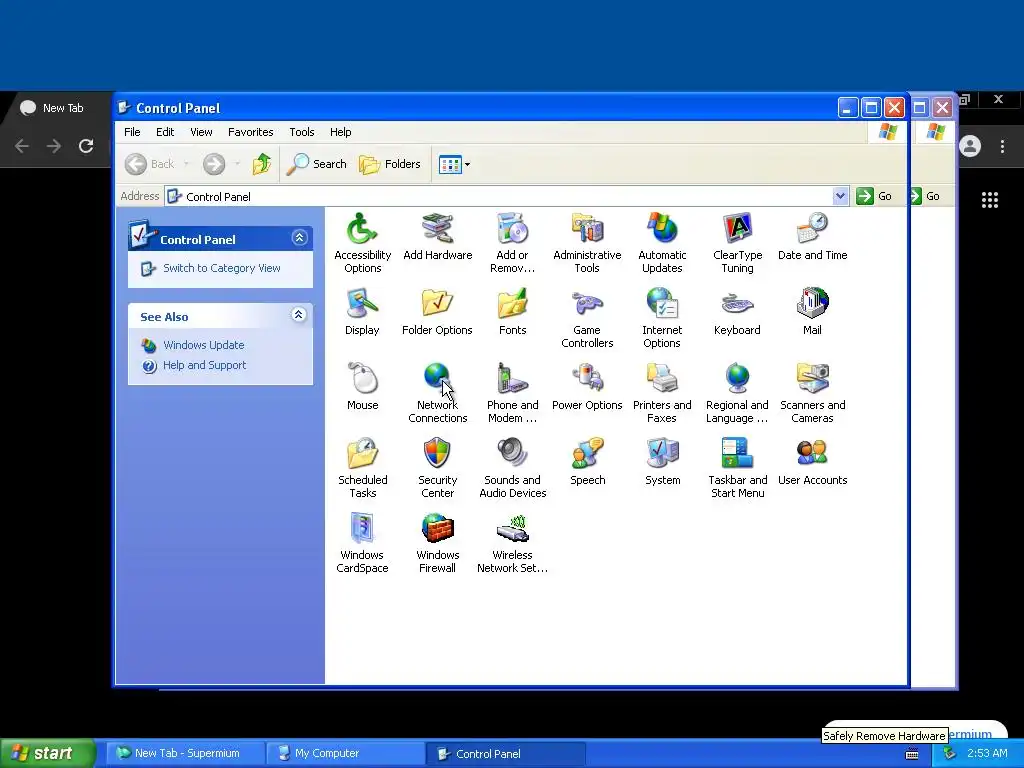The width and height of the screenshot is (1024, 768).
Task: Open the Views dropdown button
Action: coord(454,164)
